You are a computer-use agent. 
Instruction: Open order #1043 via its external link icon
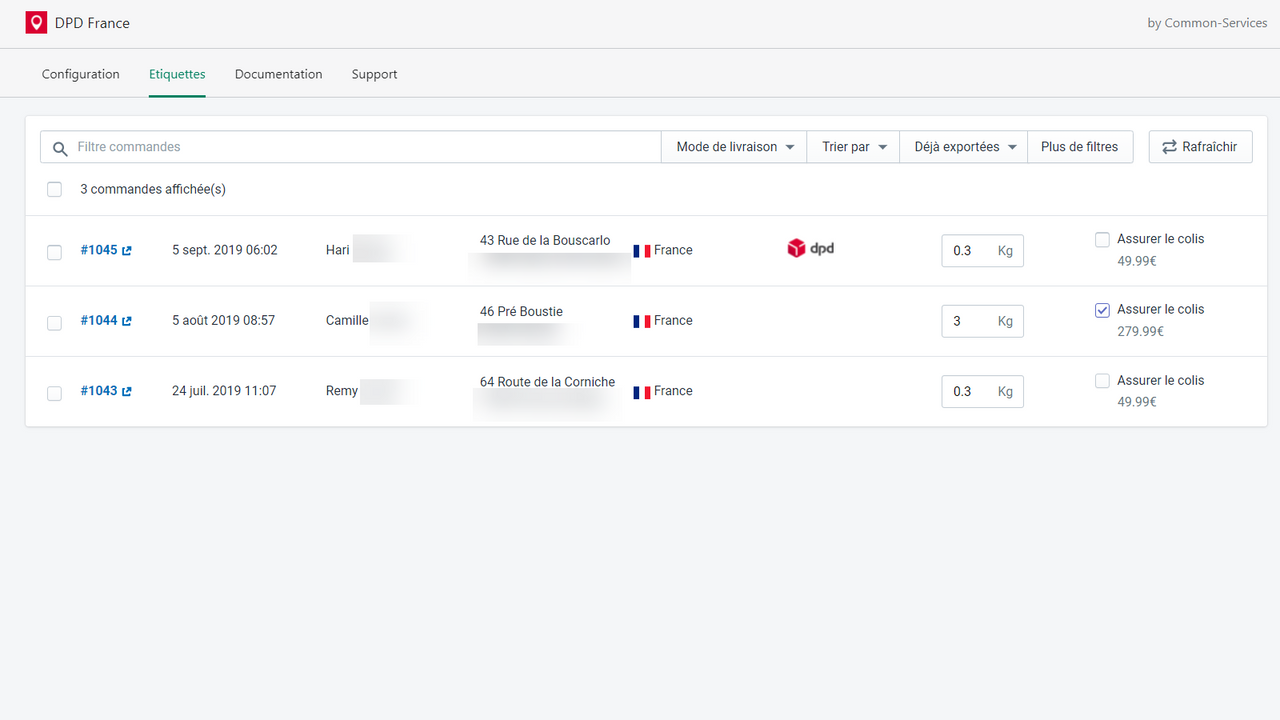(x=126, y=390)
